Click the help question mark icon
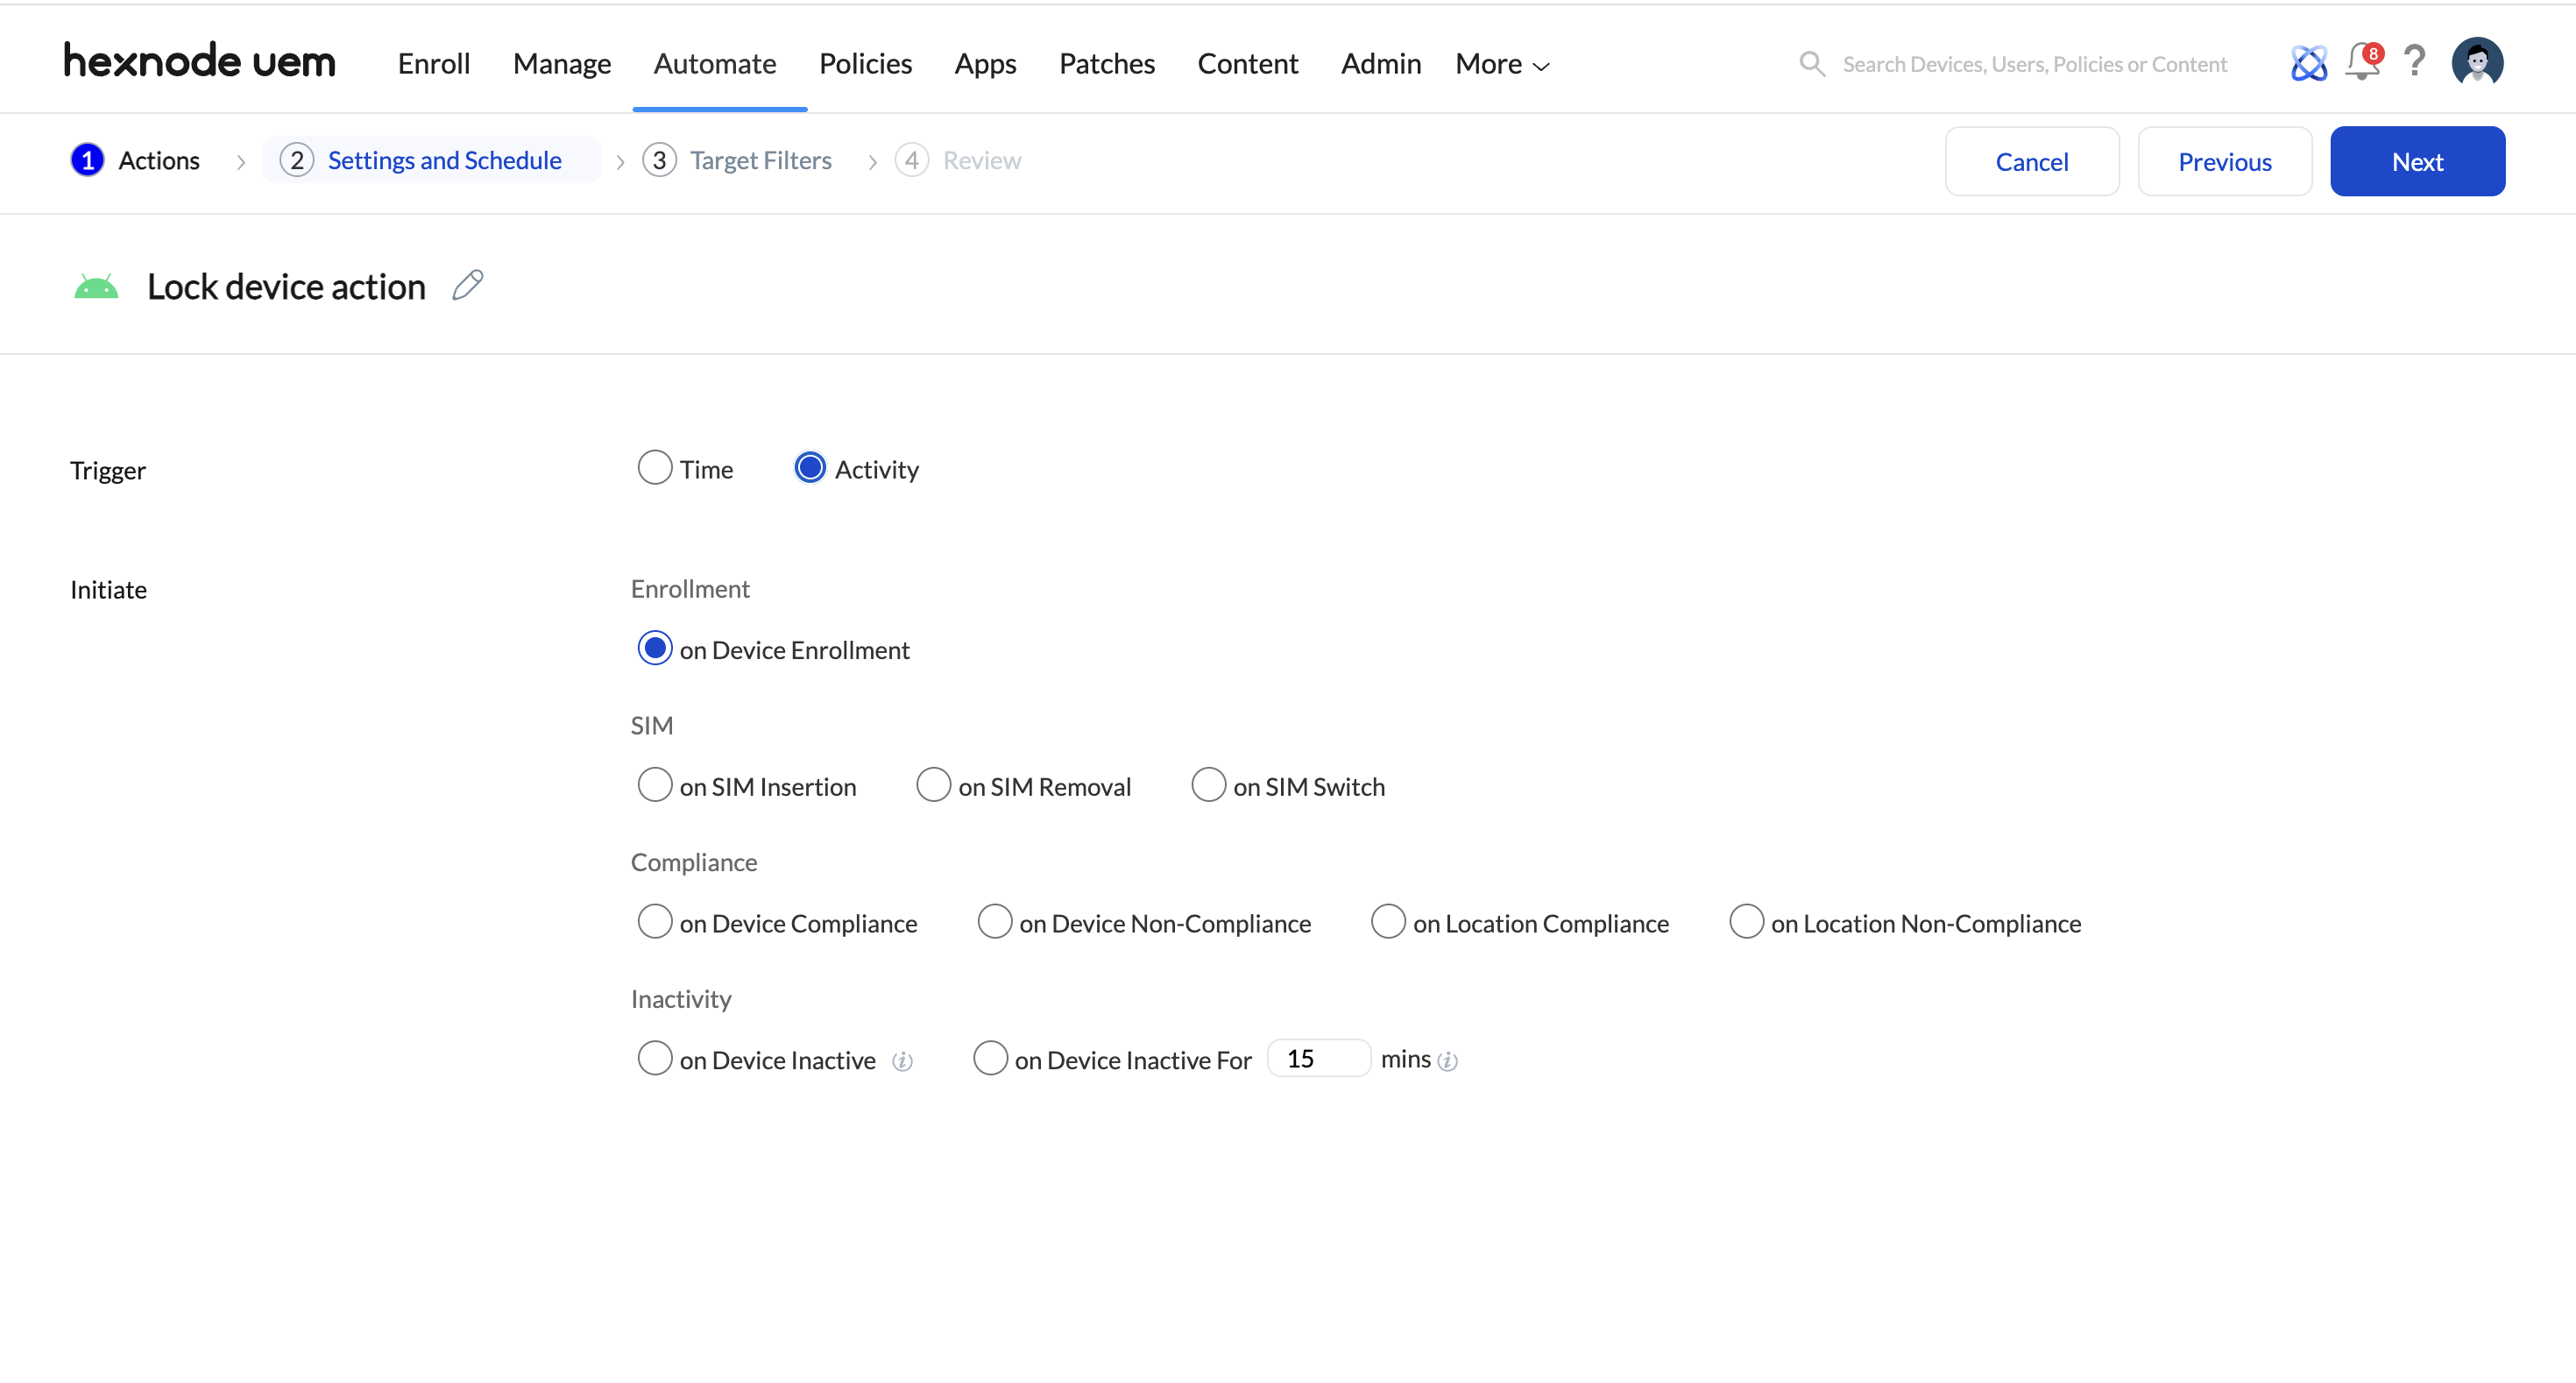Image resolution: width=2576 pixels, height=1383 pixels. pyautogui.click(x=2415, y=63)
